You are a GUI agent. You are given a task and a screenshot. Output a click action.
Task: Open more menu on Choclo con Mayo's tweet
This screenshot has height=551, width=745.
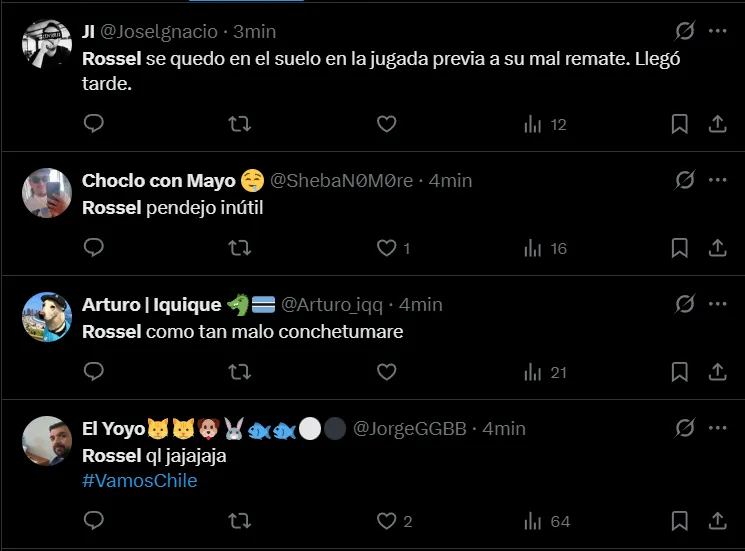pos(717,180)
